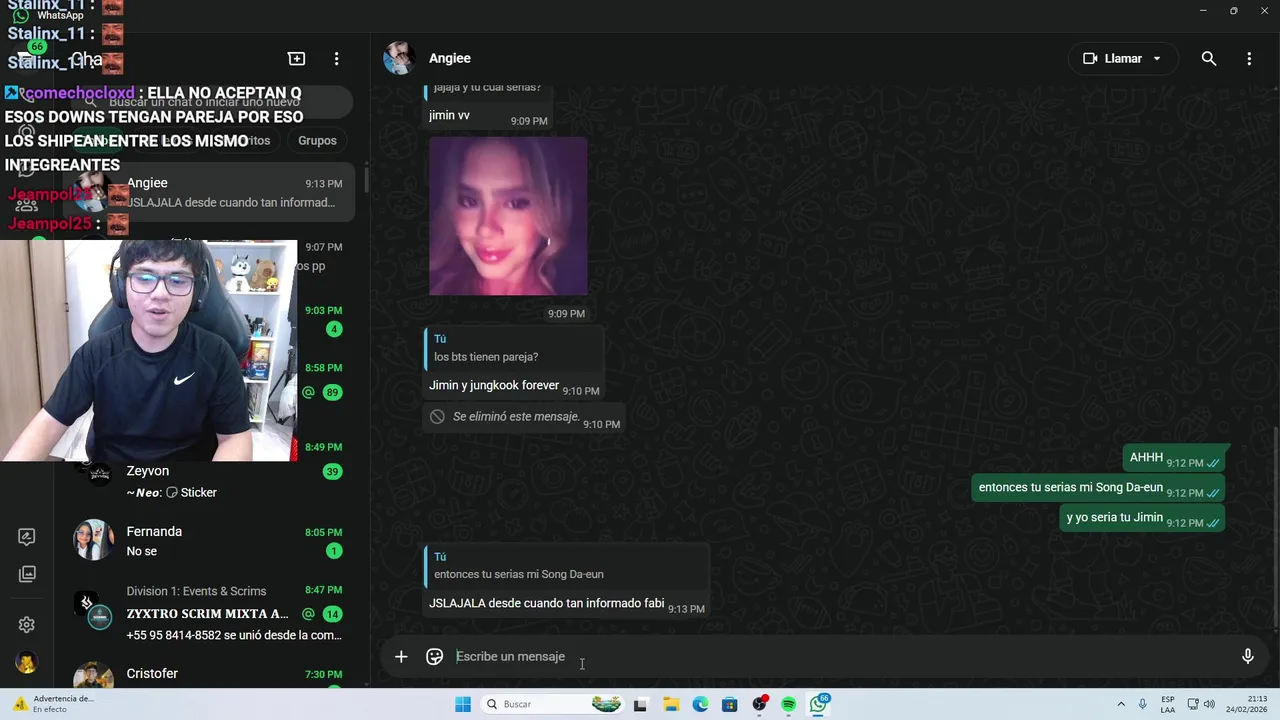Open the Windows Start menu
Screen dimensions: 1280x720
(463, 704)
